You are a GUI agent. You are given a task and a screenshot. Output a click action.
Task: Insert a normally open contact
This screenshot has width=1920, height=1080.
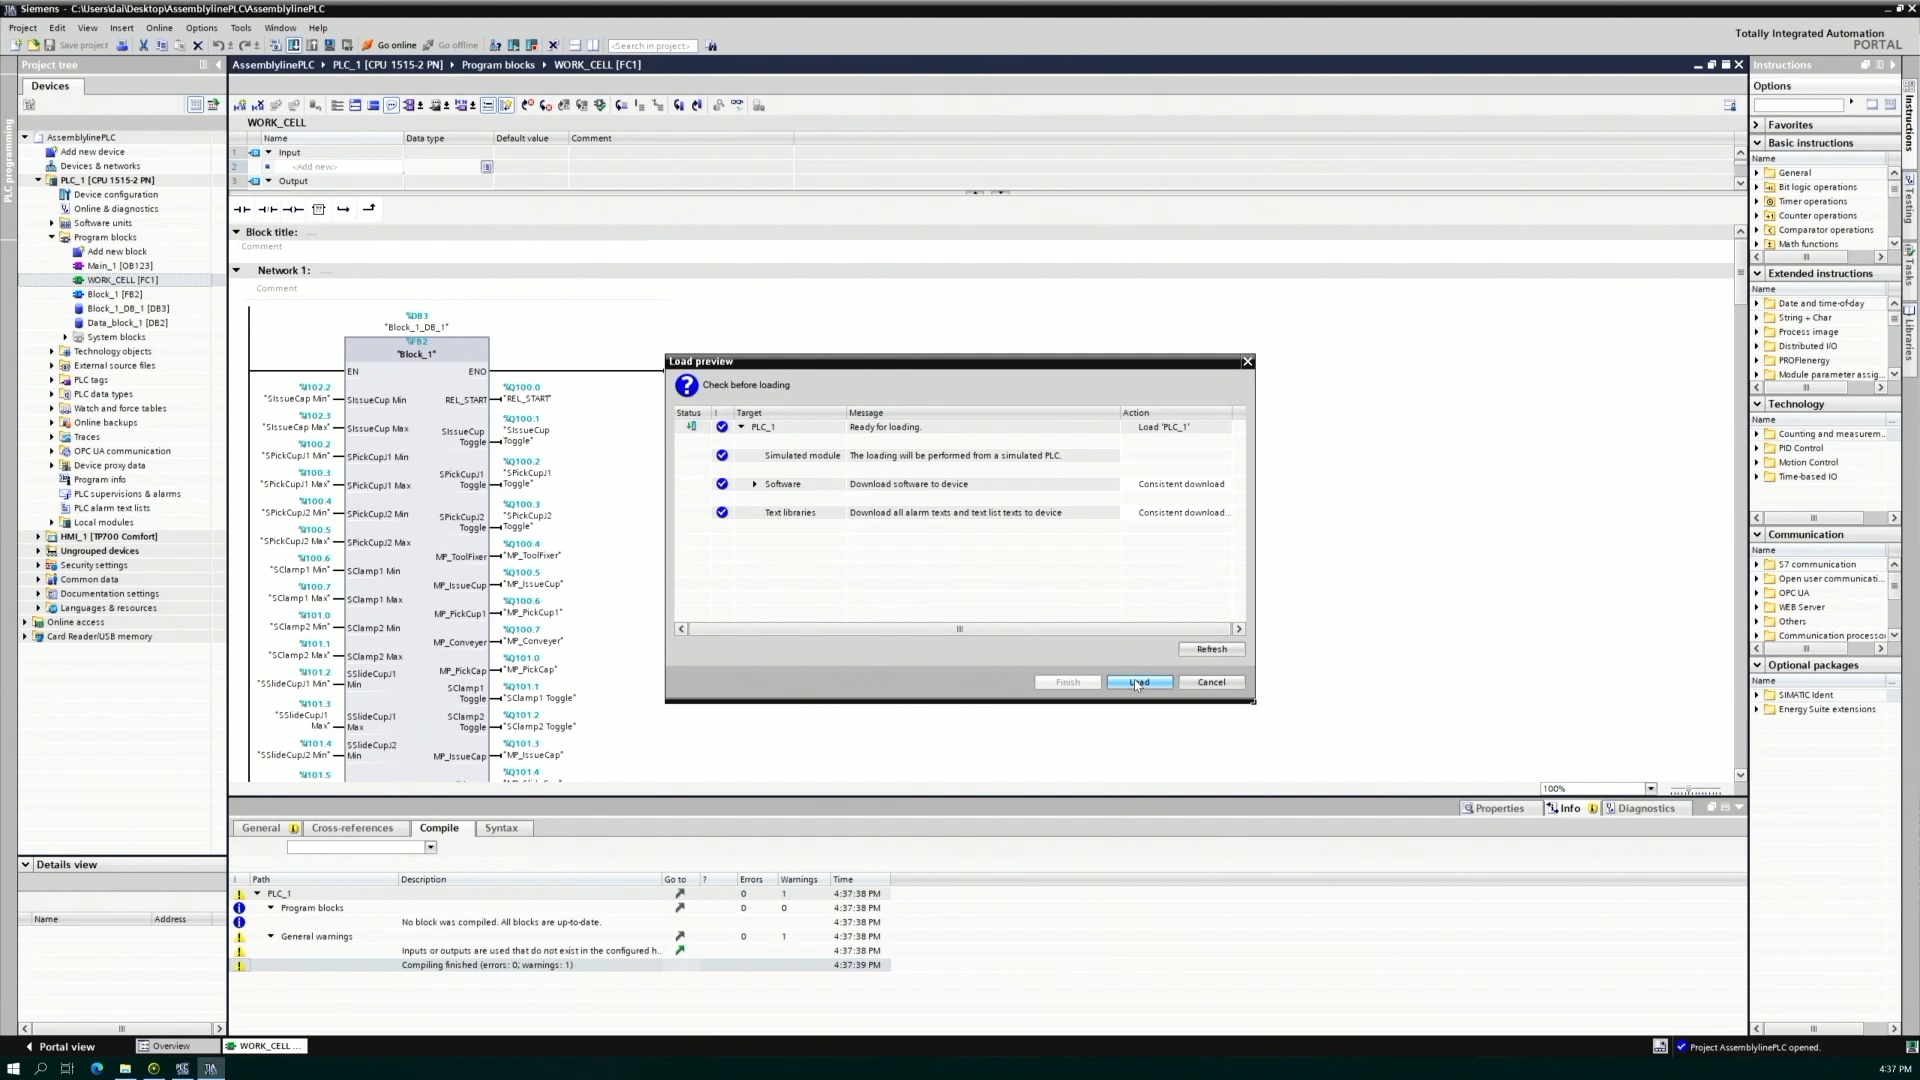[x=242, y=209]
